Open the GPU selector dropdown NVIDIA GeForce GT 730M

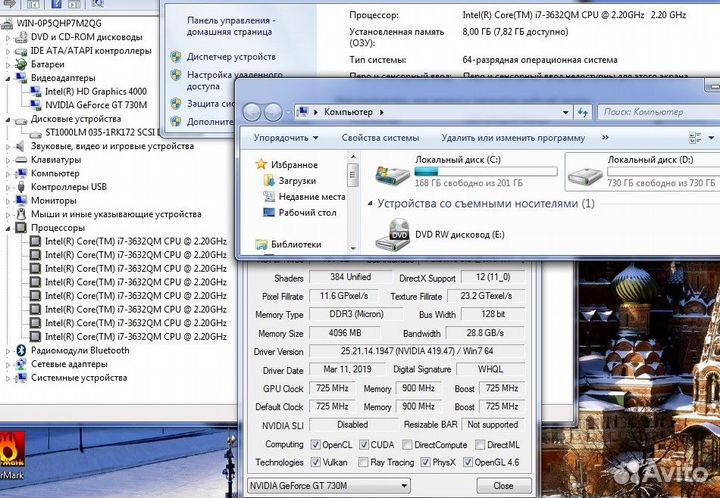point(329,486)
